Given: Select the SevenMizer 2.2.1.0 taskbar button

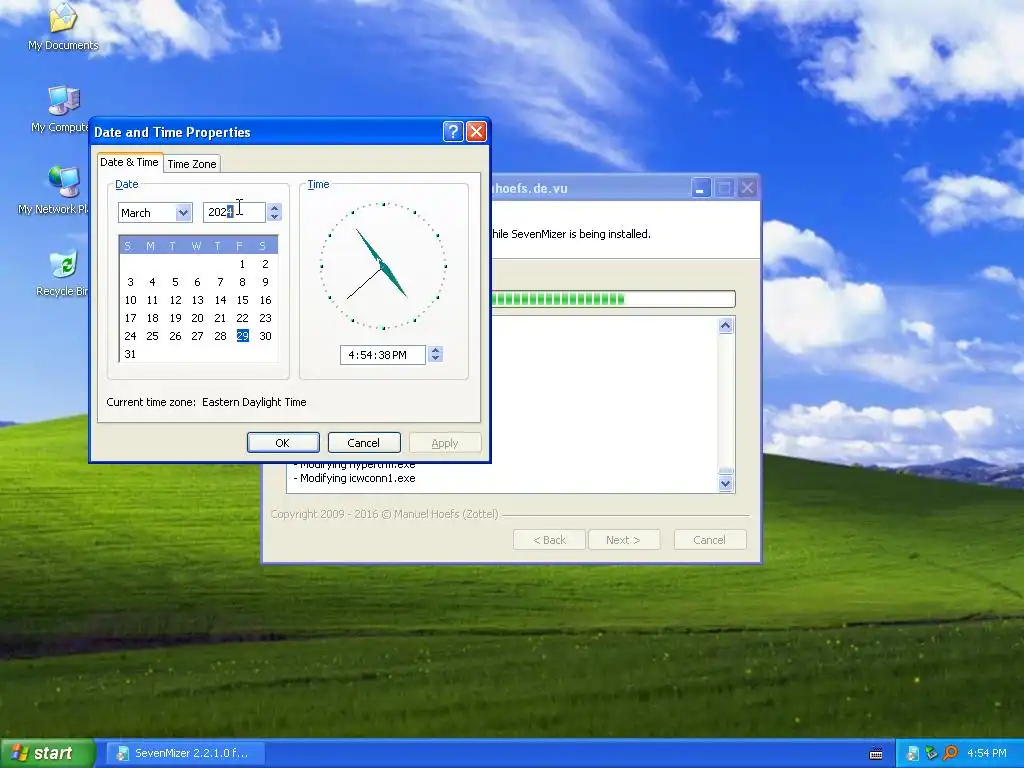Looking at the screenshot, I should pyautogui.click(x=184, y=753).
